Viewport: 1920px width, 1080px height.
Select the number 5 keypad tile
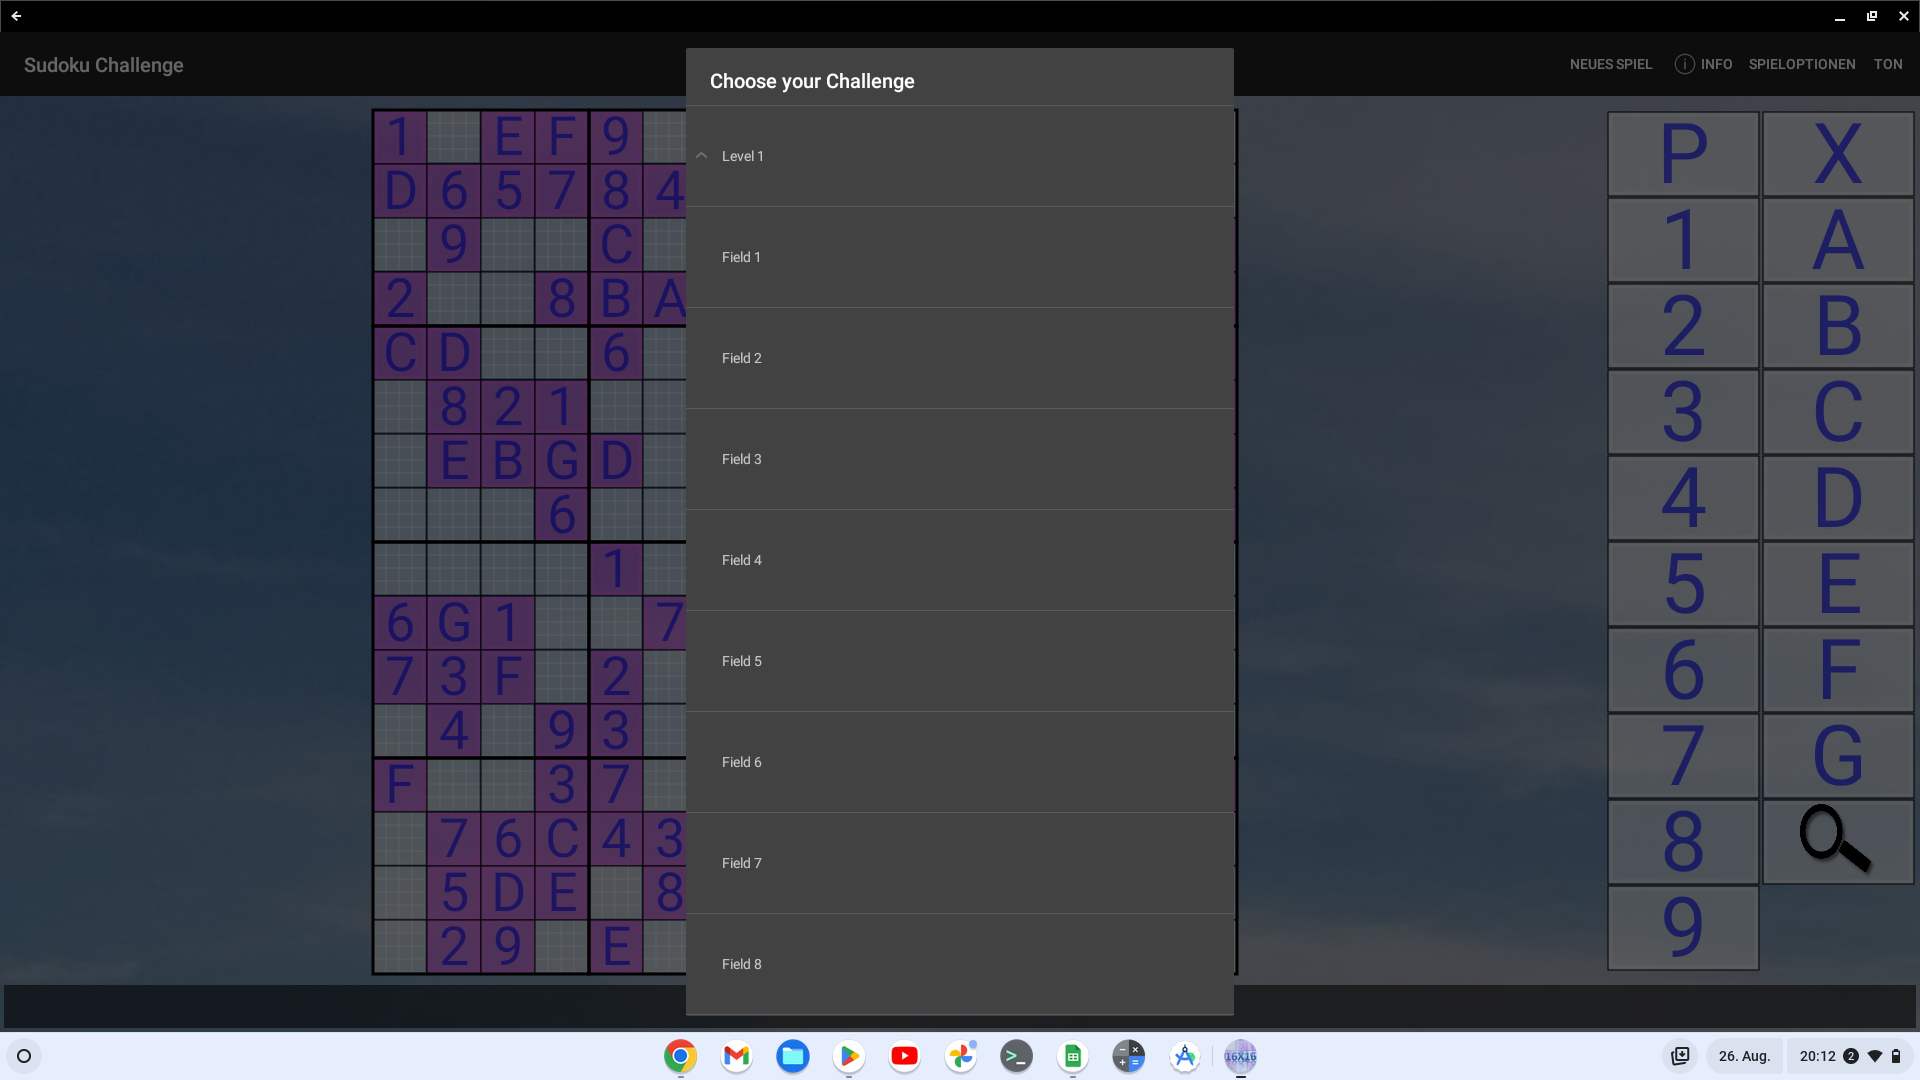coord(1683,584)
